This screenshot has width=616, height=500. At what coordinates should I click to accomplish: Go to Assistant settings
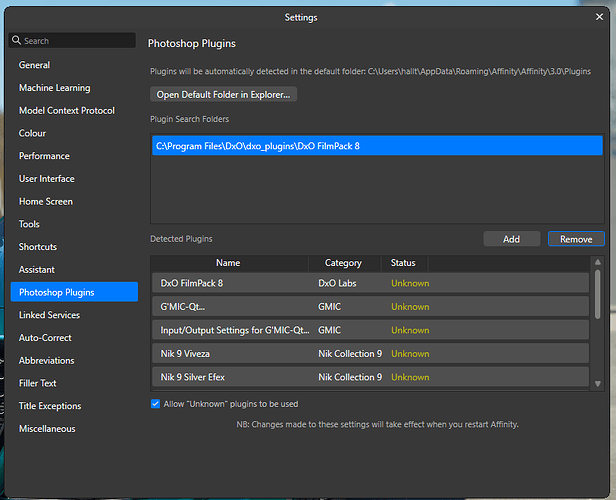[x=37, y=269]
